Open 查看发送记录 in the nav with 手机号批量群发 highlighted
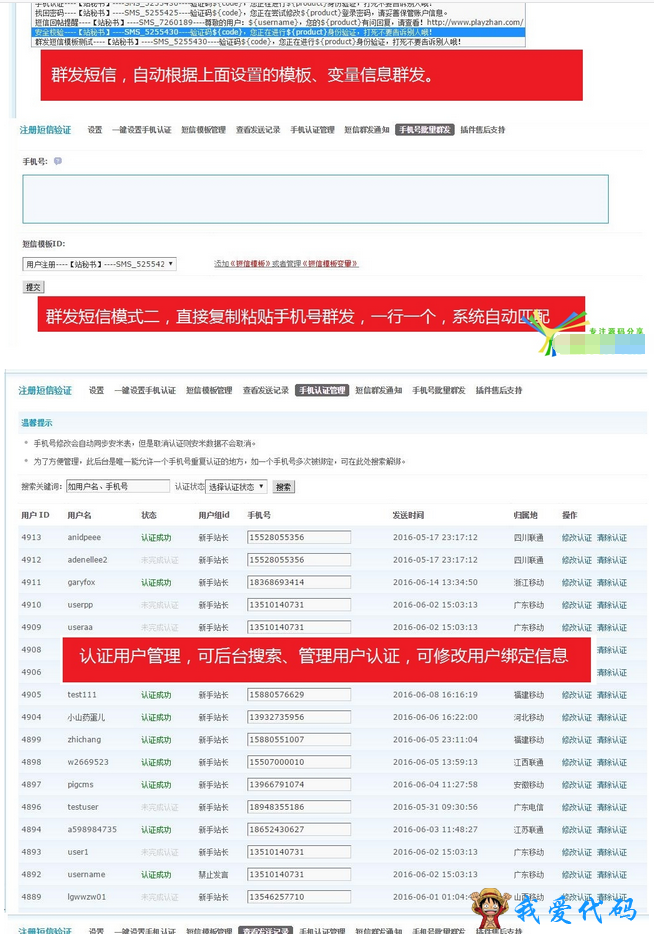Image resolution: width=654 pixels, height=934 pixels. coord(258,130)
